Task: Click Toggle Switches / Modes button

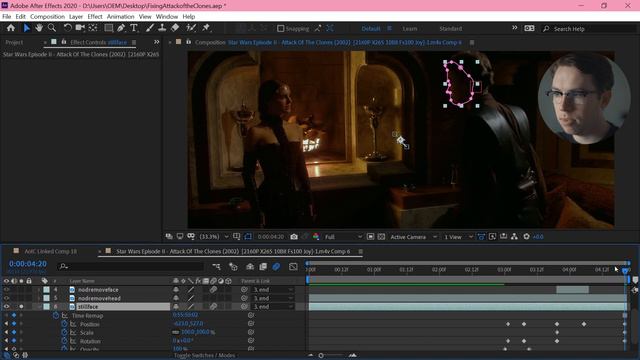Action: point(204,356)
